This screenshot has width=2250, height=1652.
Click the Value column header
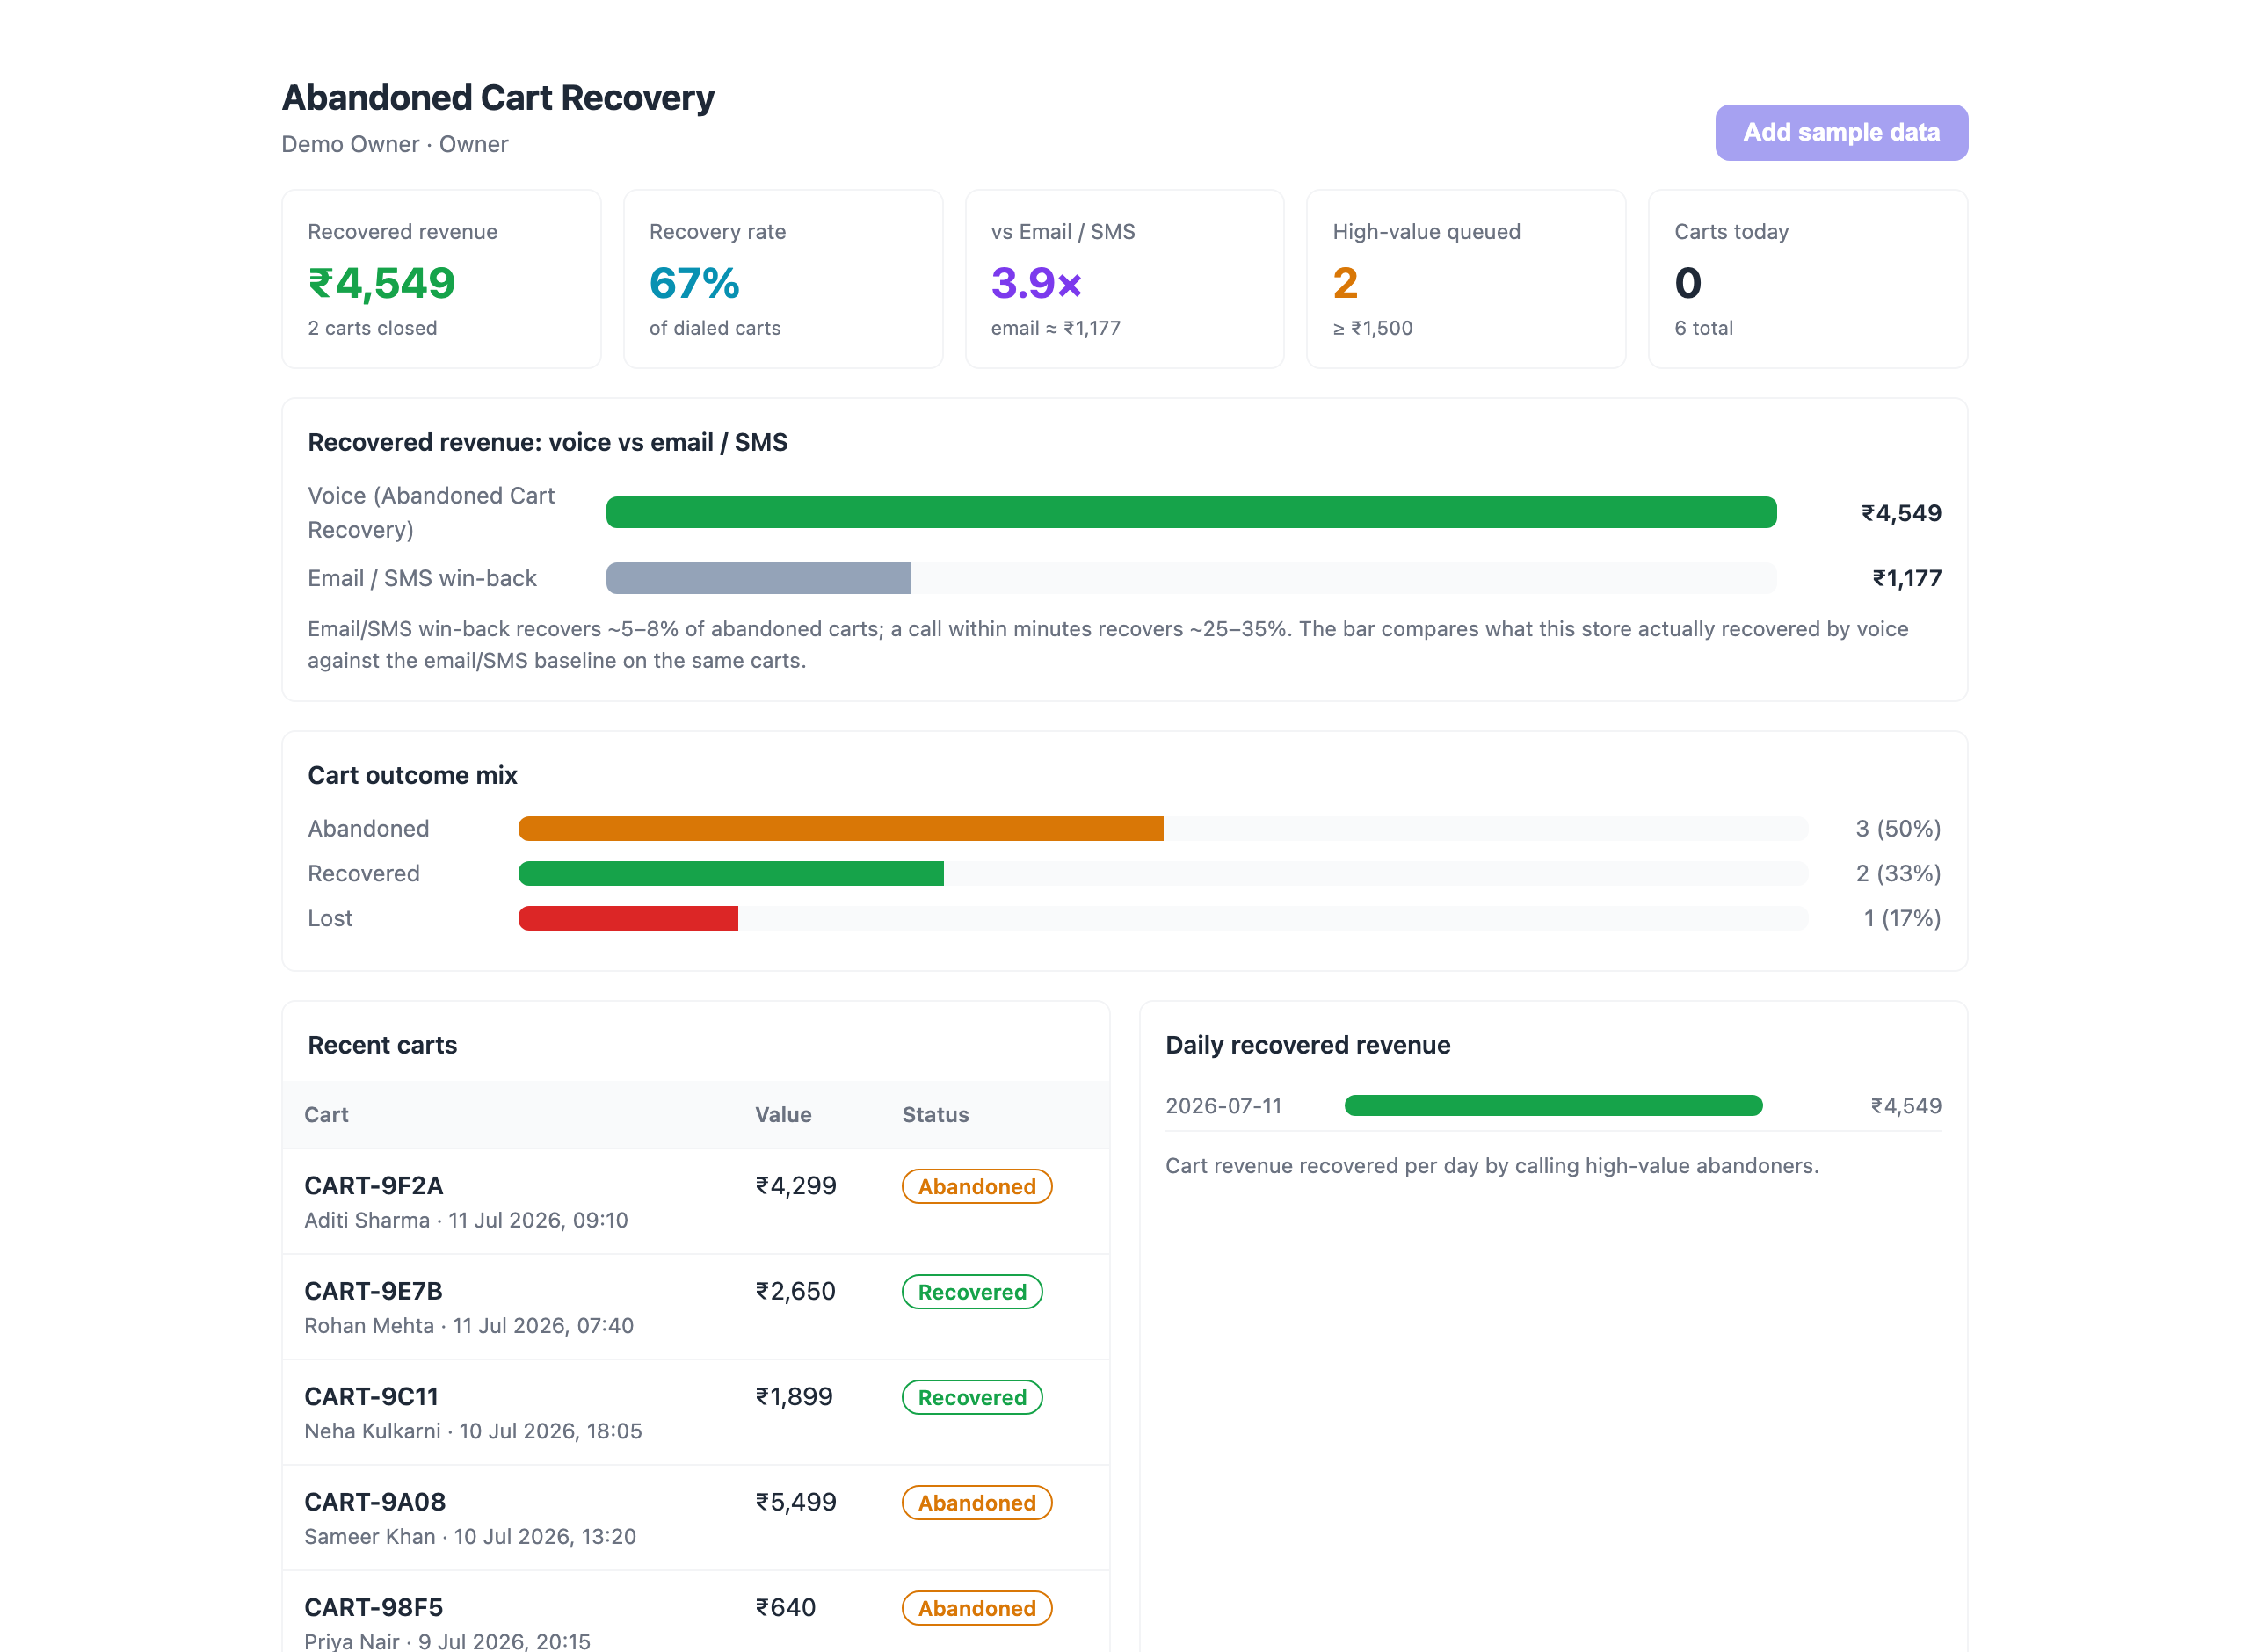(783, 1114)
